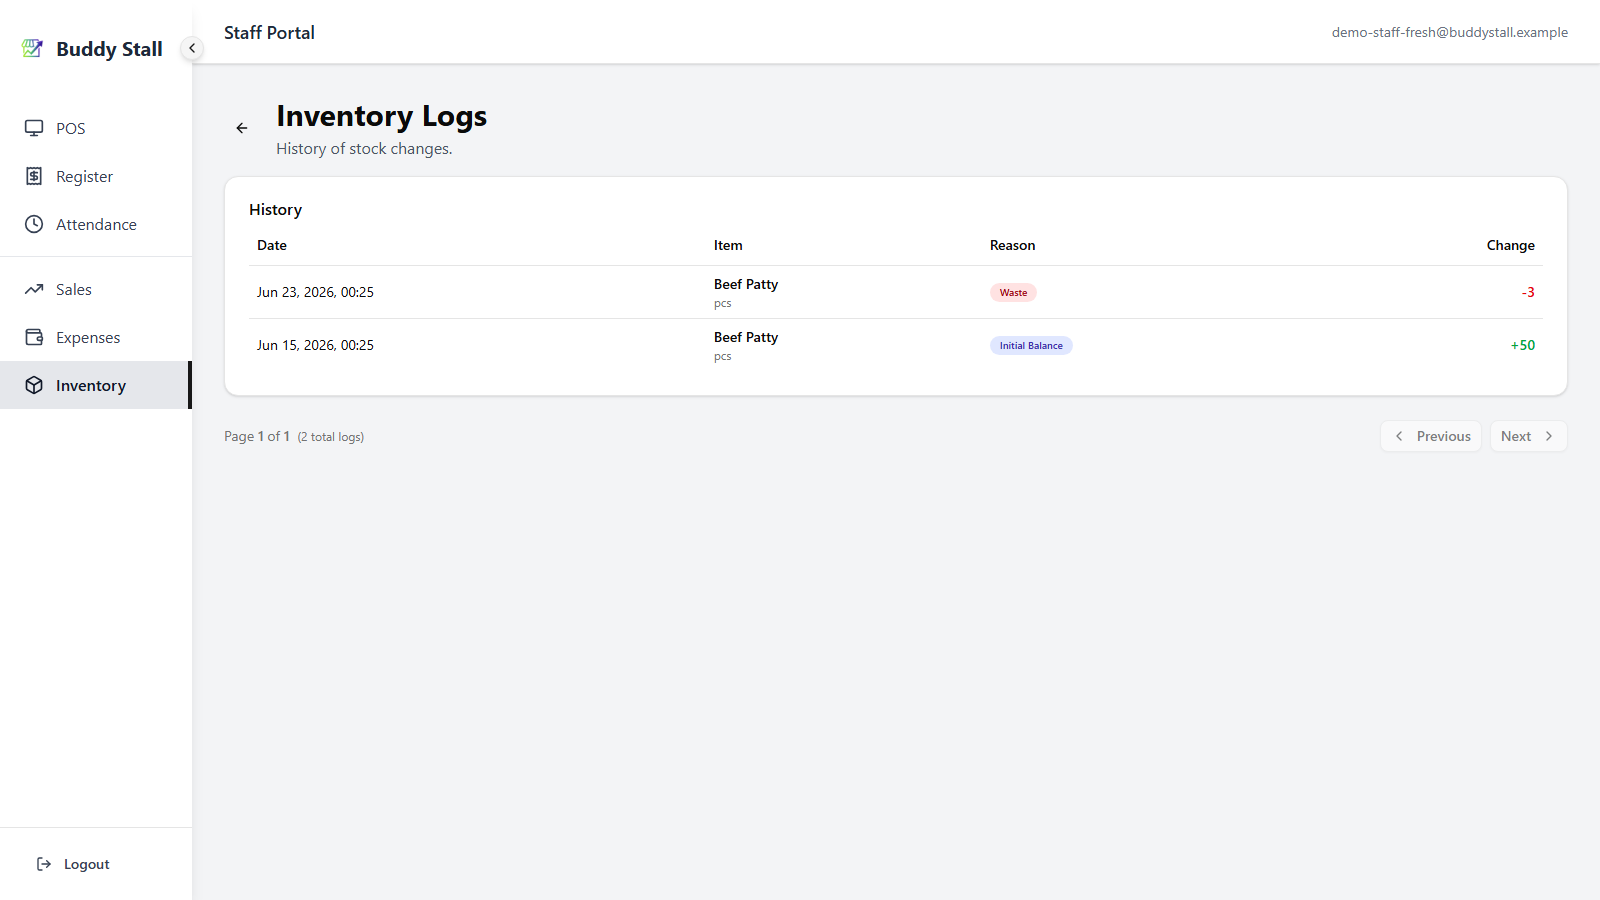Click Beef Patty in the Waste row

click(746, 284)
